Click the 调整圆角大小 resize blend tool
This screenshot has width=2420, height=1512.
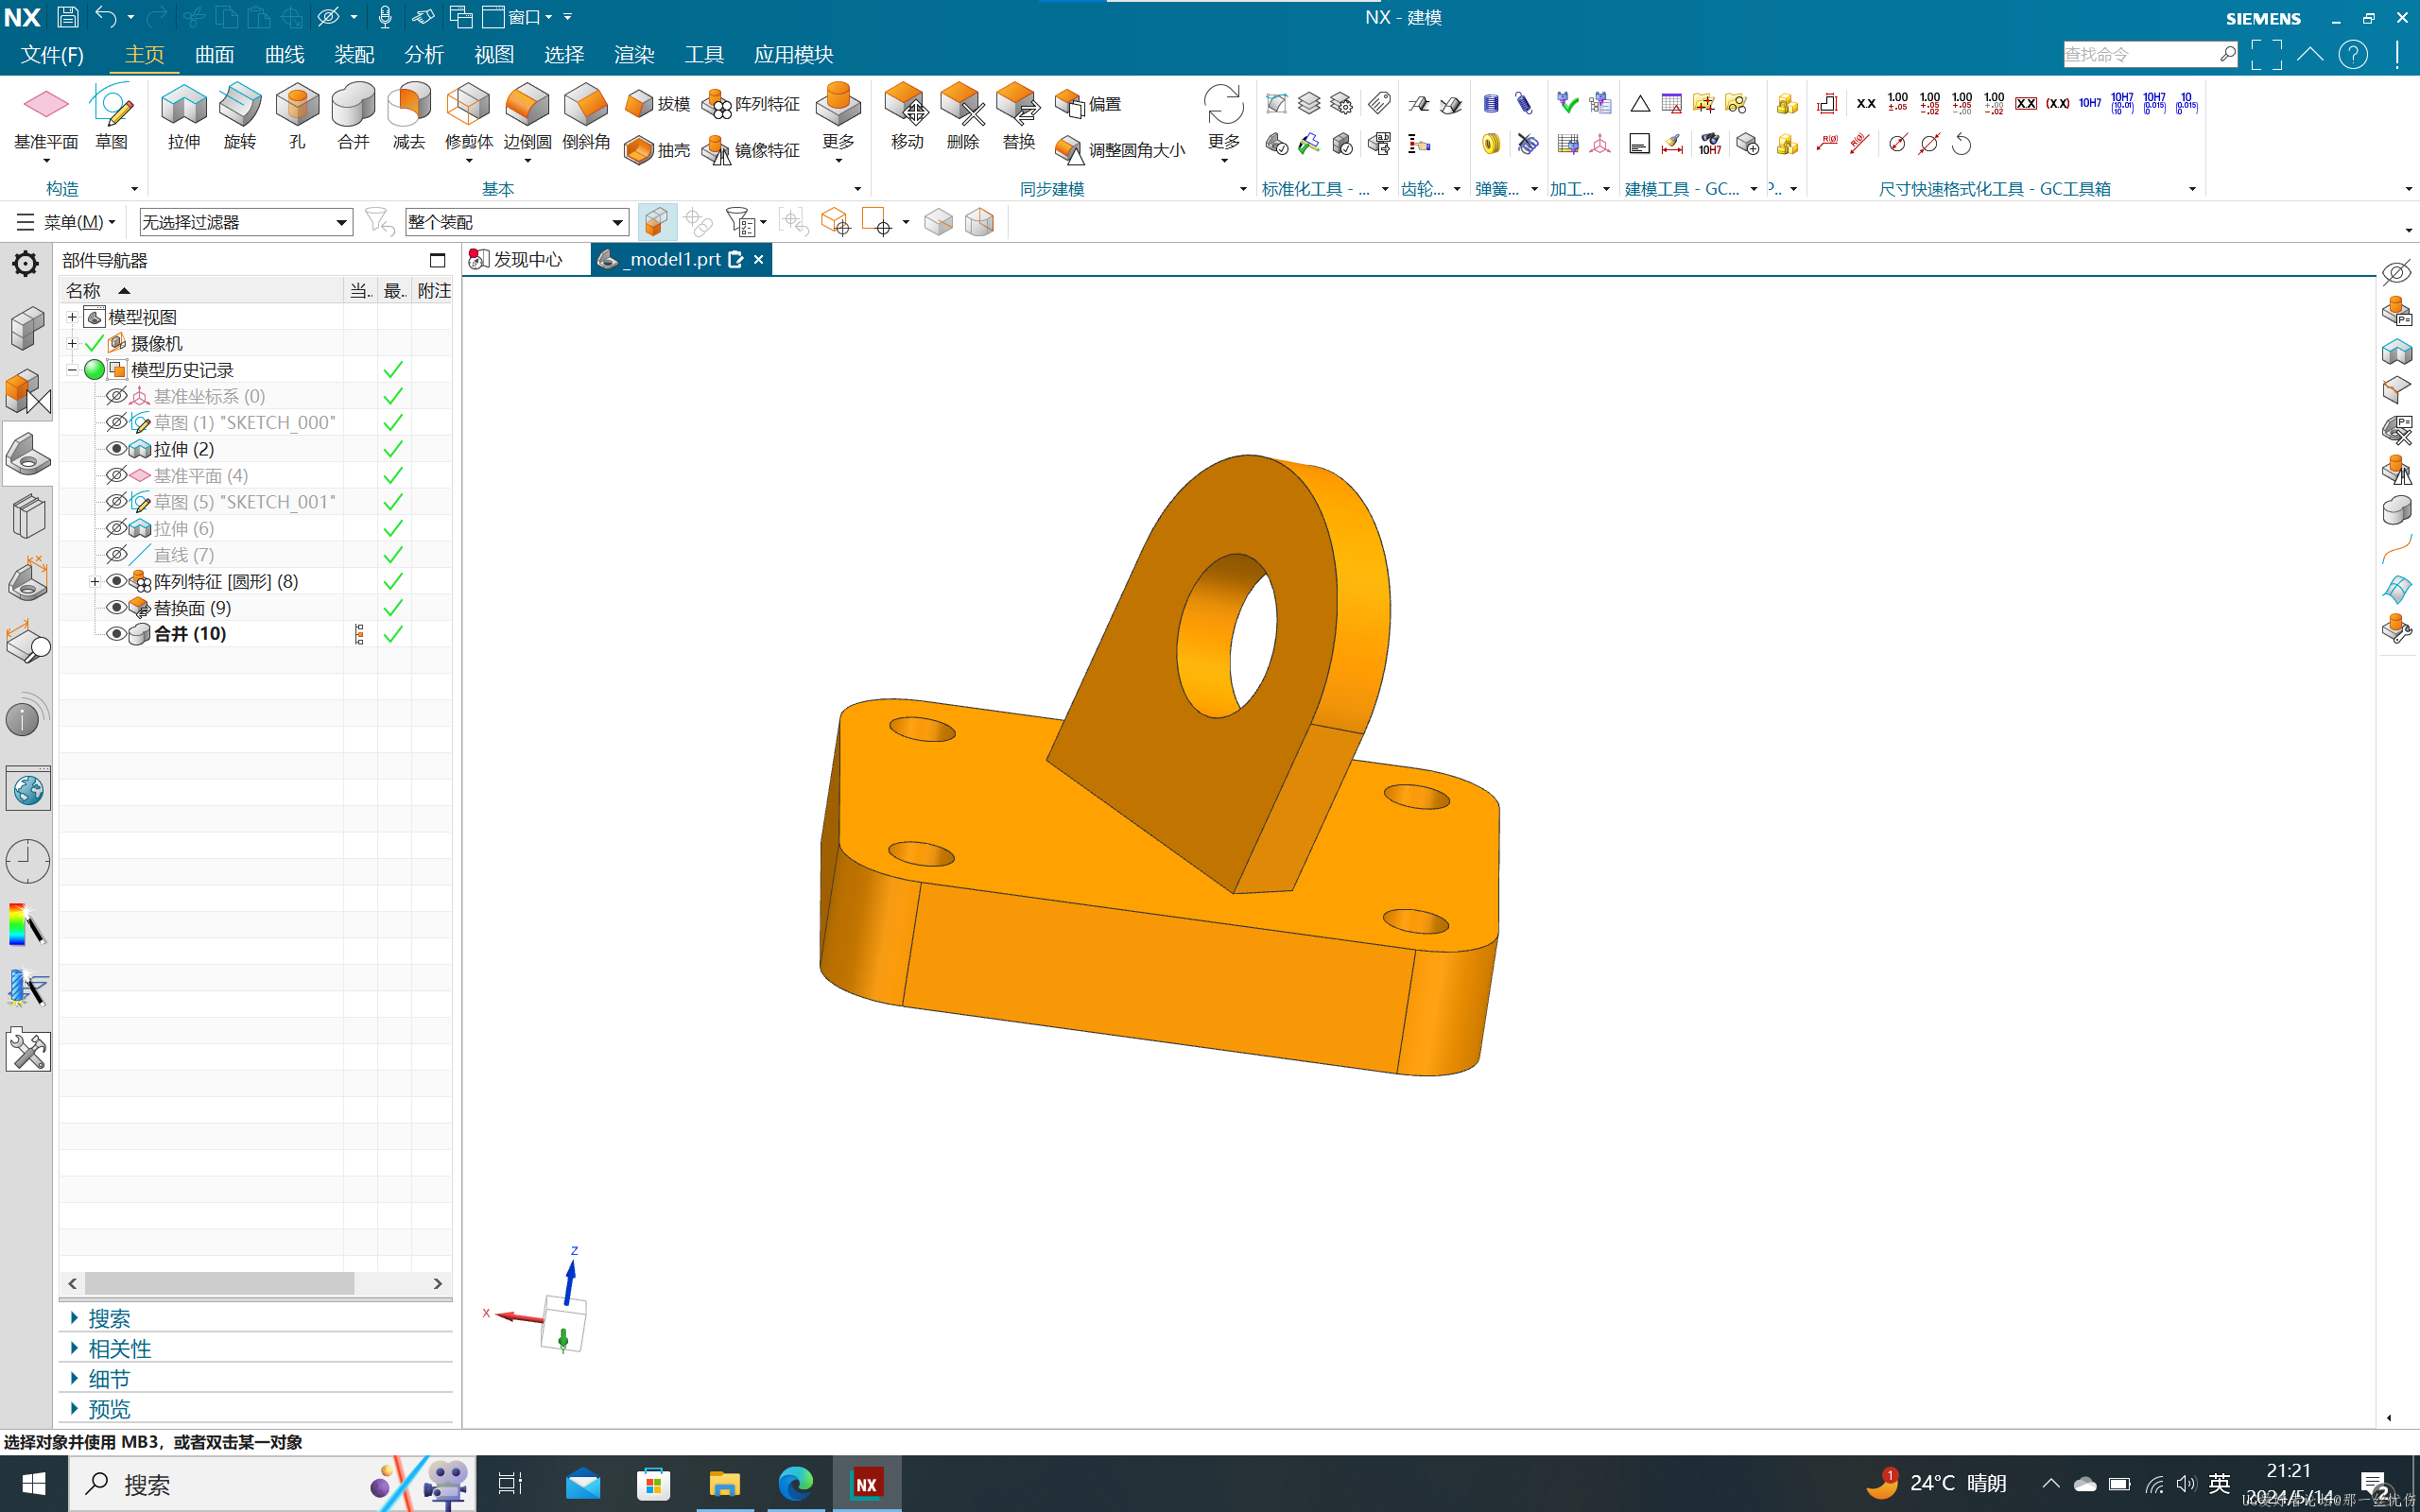pos(1121,150)
